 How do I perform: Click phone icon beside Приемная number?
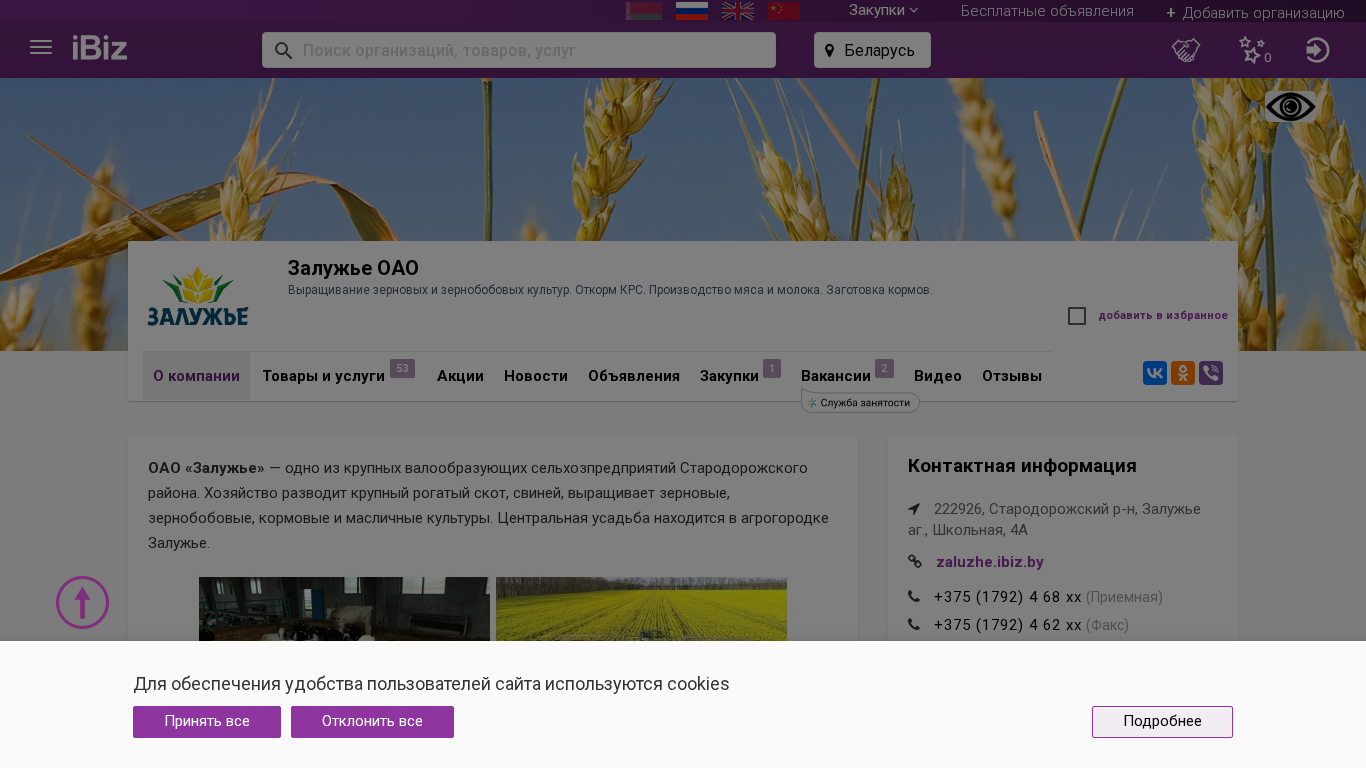(x=914, y=597)
